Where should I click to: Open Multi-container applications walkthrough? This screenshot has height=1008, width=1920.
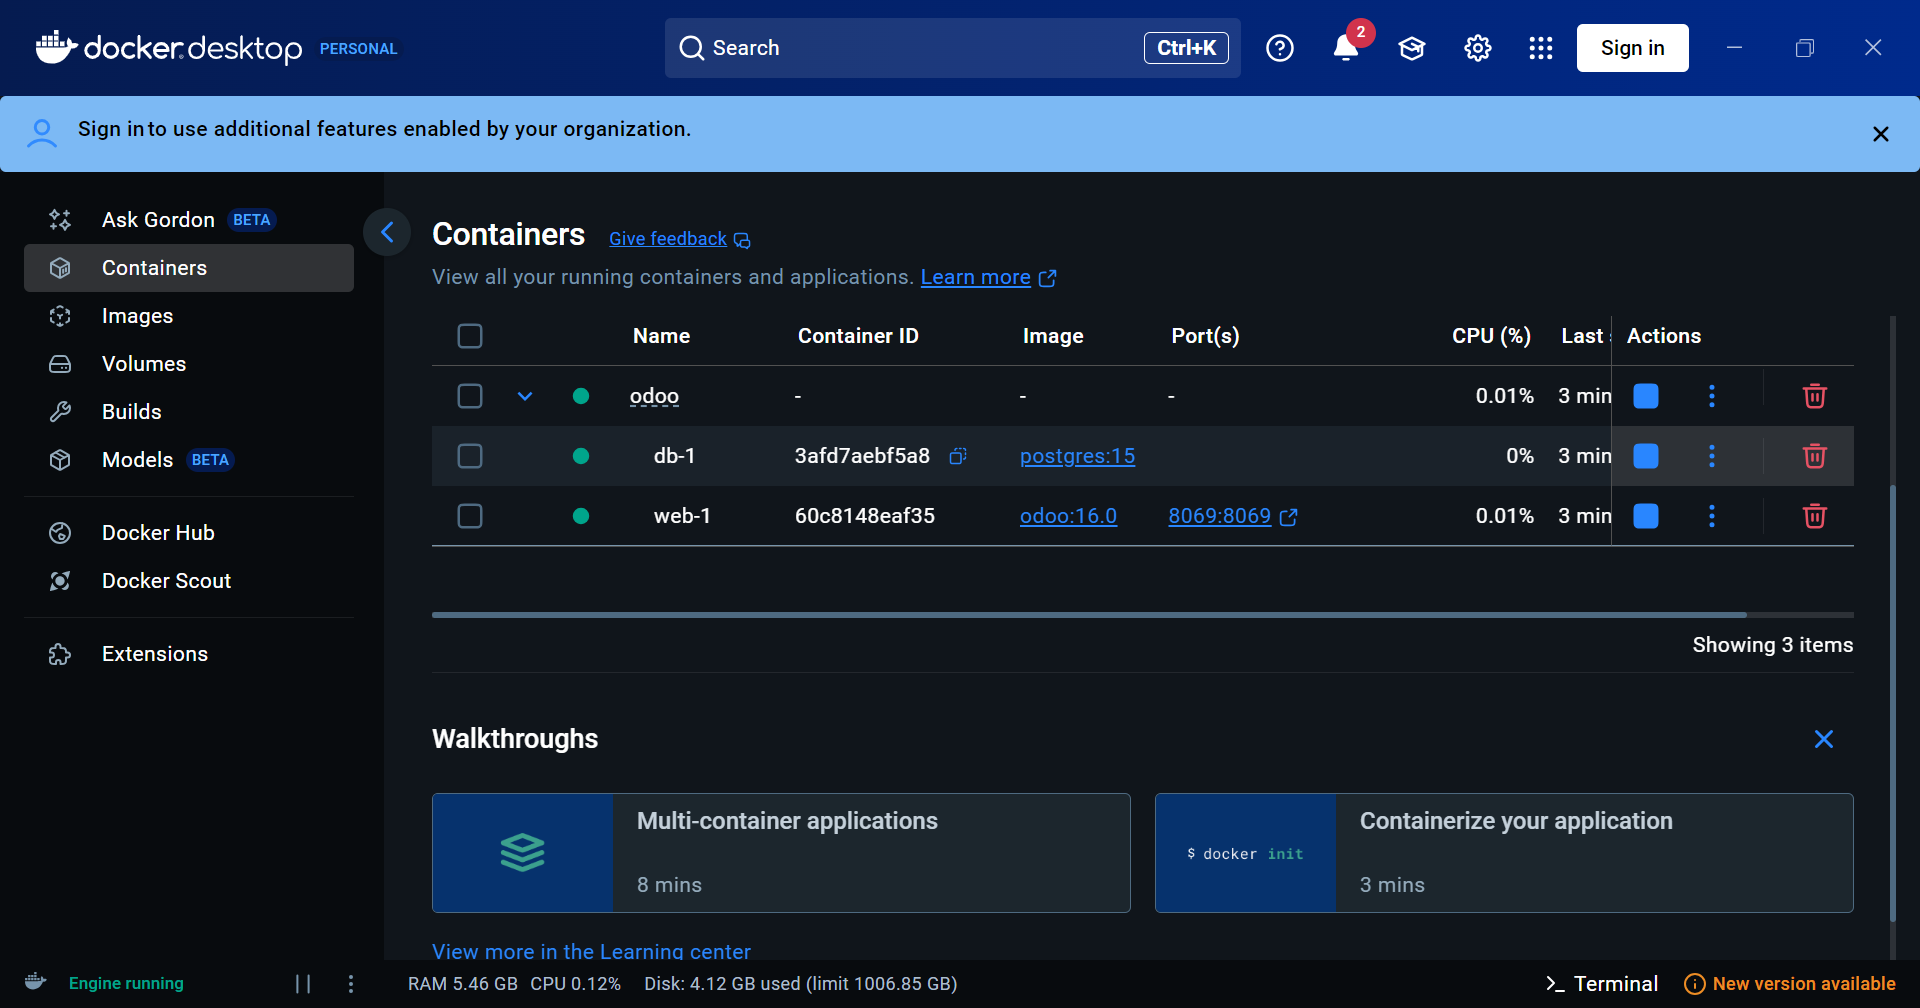781,853
